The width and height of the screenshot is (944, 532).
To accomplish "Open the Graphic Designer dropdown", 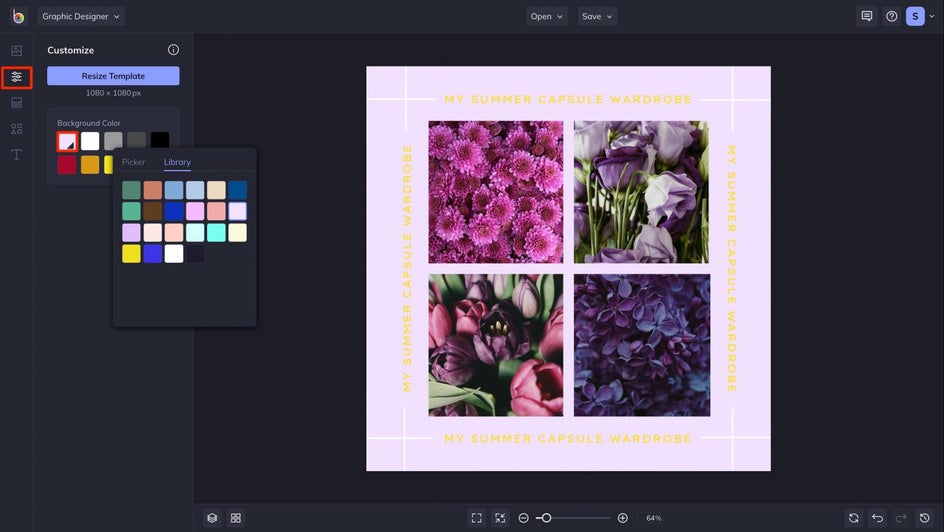I will click(x=81, y=16).
